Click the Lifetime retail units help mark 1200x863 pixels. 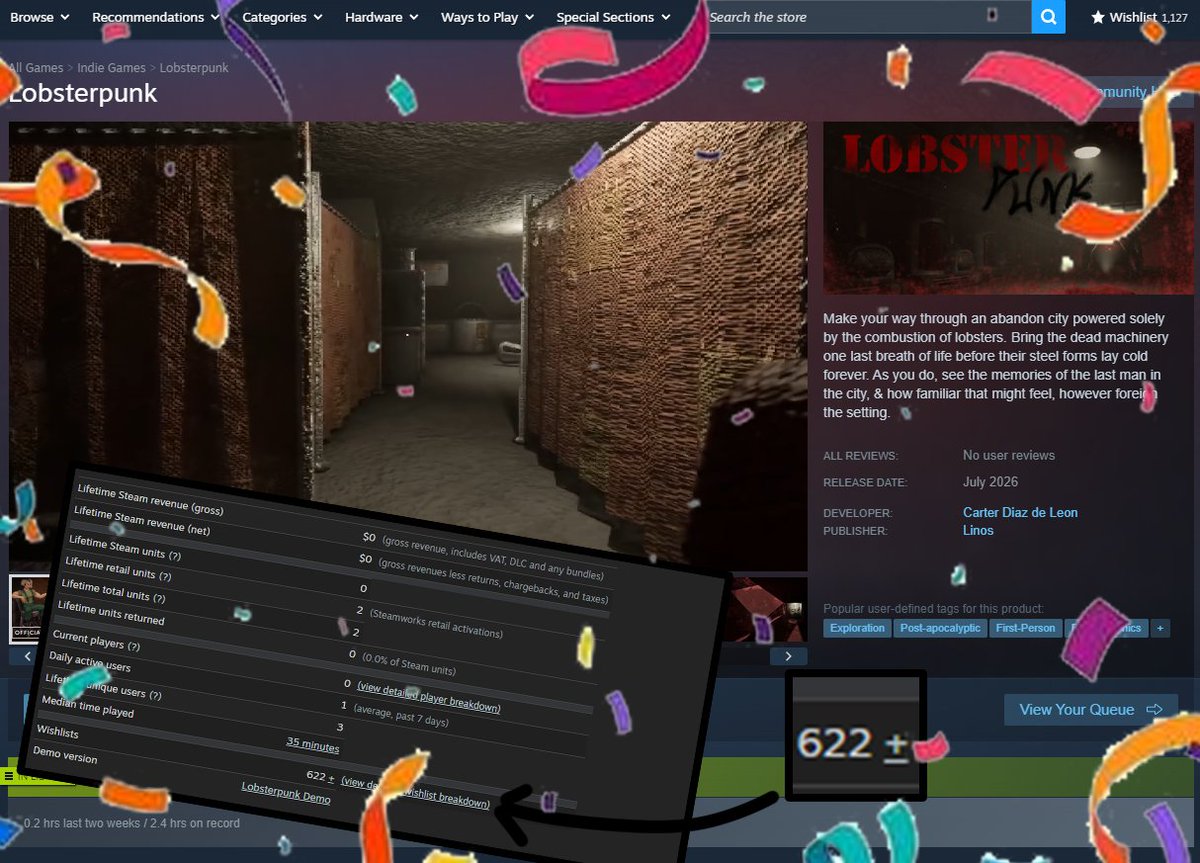(x=165, y=576)
